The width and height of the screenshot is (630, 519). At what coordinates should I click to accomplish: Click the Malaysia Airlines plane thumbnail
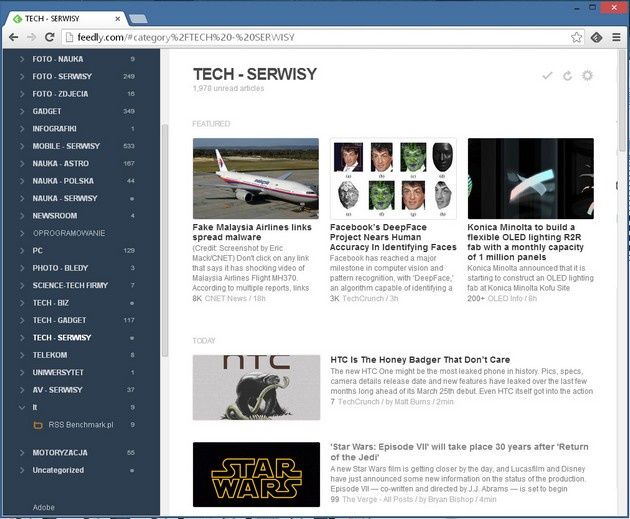pyautogui.click(x=256, y=178)
